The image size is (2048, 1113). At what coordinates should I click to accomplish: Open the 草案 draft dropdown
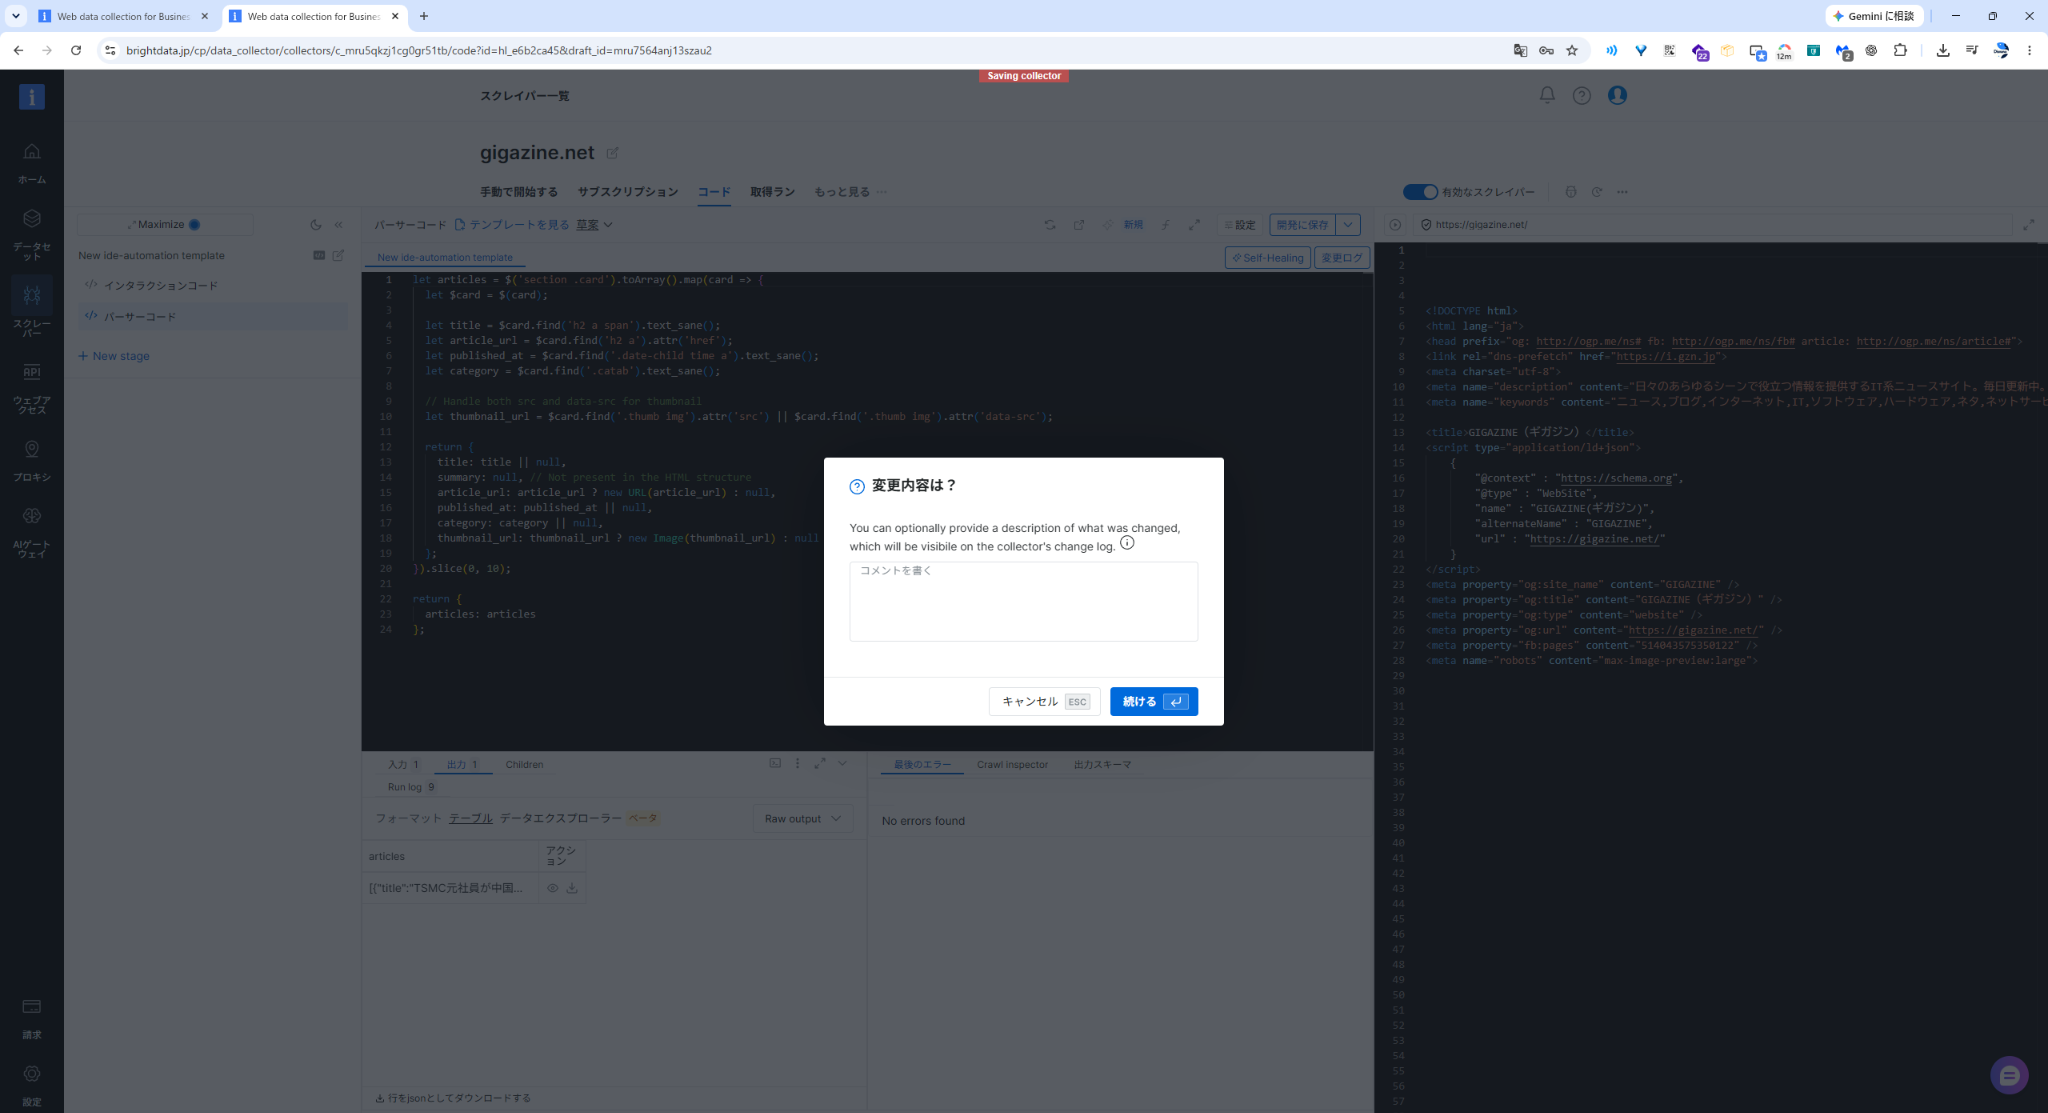594,225
